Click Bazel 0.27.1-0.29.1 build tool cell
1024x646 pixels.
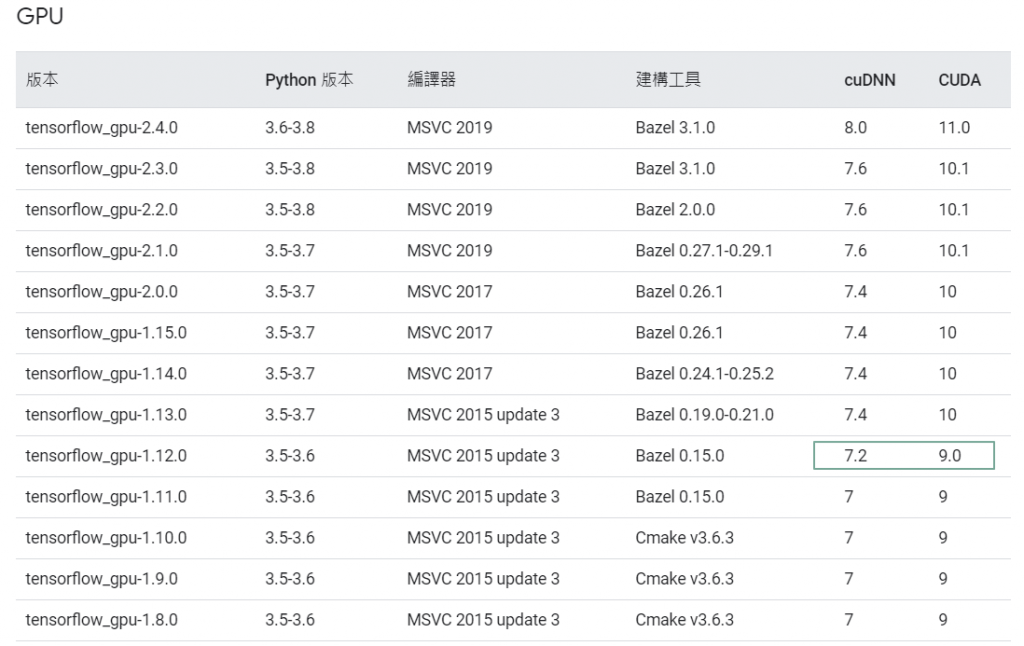click(704, 251)
